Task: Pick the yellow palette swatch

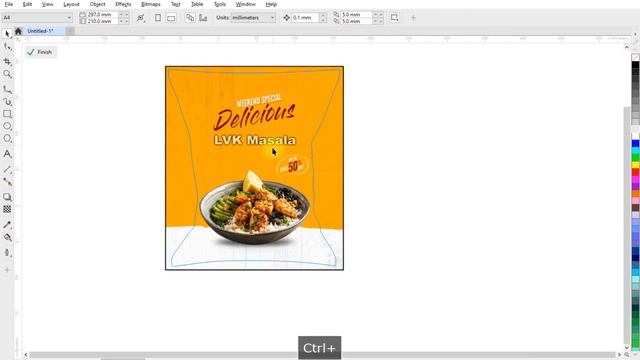Action: coord(636,165)
